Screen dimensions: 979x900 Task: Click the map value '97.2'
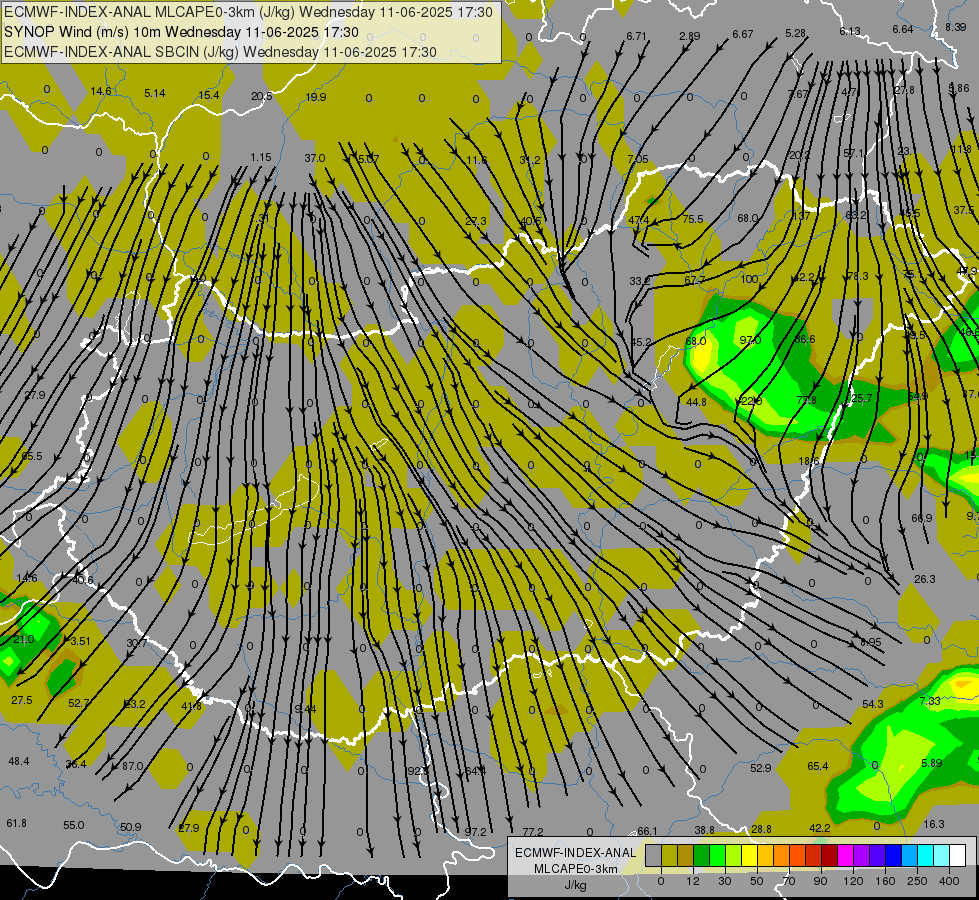click(x=476, y=831)
